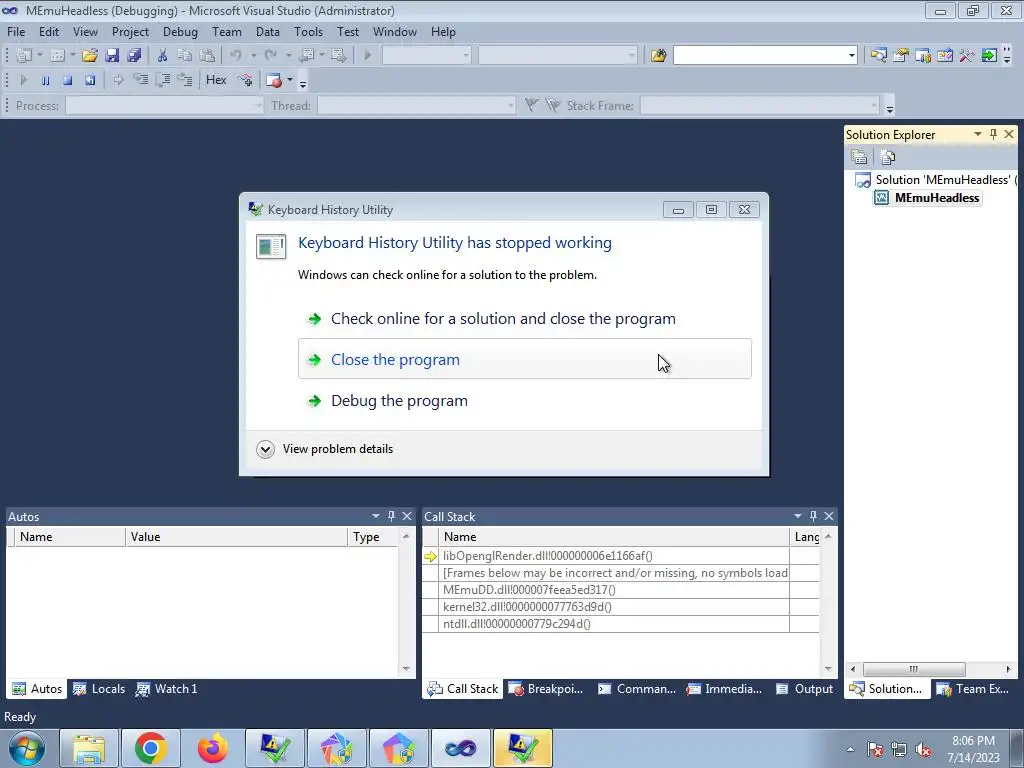Click the Navigate Backward icon

[307, 56]
